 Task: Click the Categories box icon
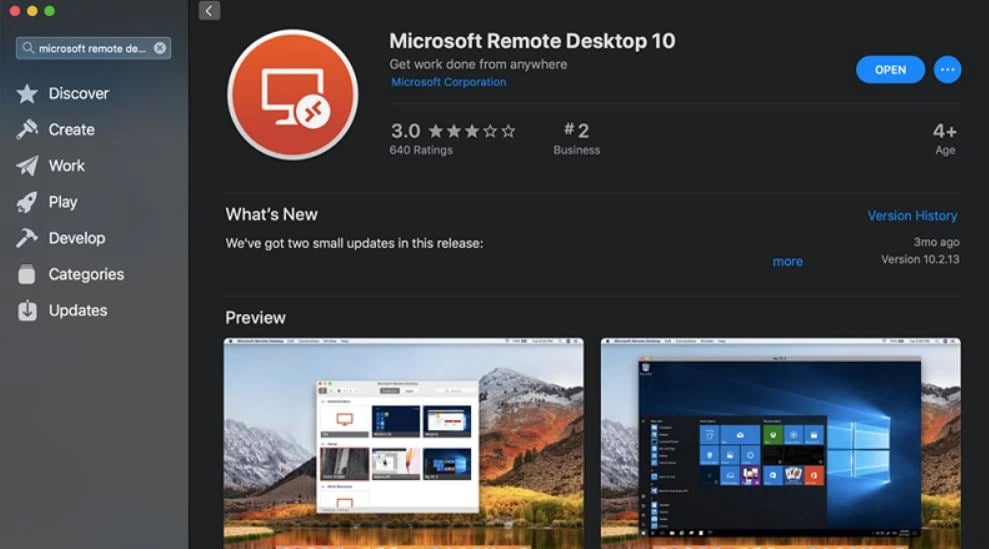26,274
